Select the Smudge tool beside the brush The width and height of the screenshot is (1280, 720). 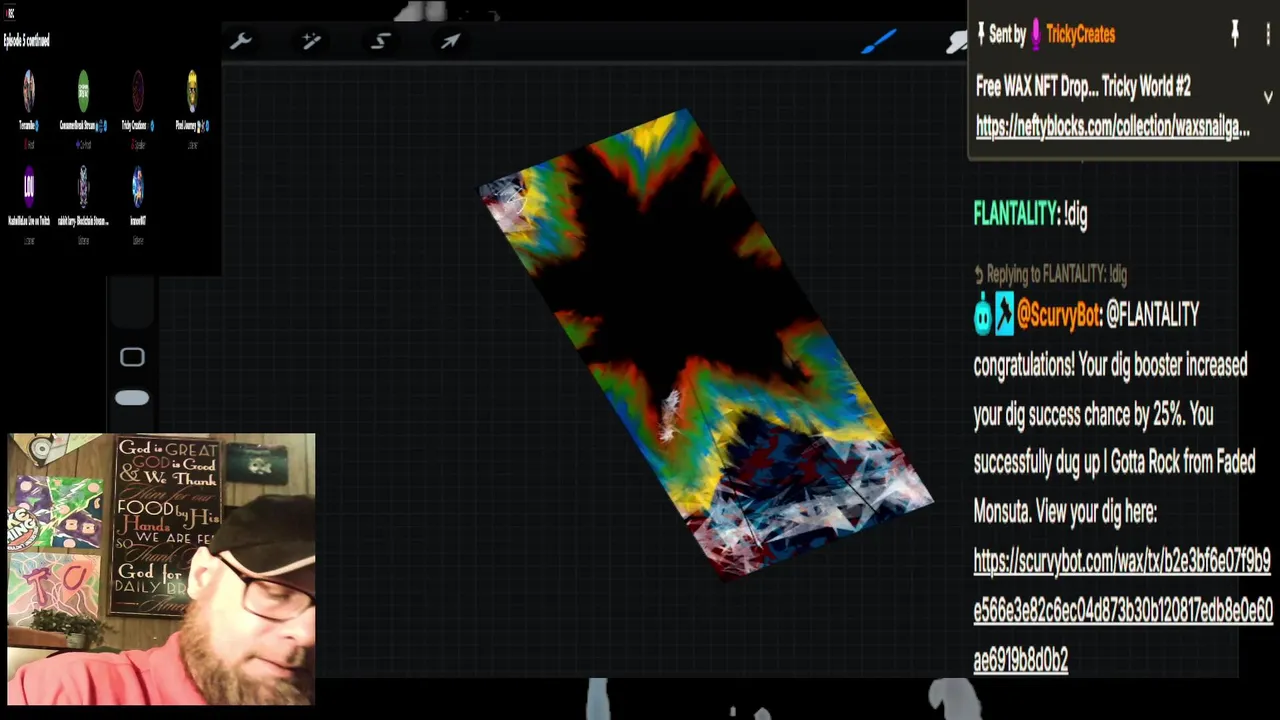click(957, 41)
